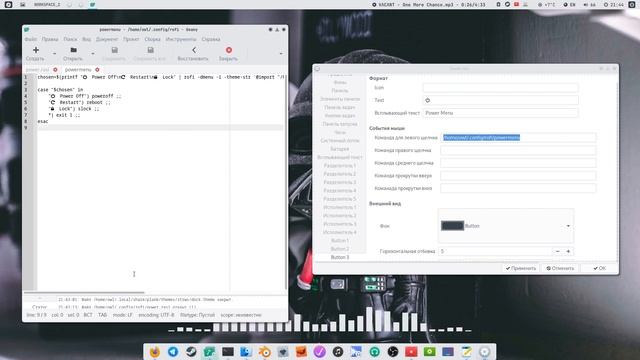The height and width of the screenshot is (360, 640).
Task: Click the Icon input field
Action: pos(500,87)
